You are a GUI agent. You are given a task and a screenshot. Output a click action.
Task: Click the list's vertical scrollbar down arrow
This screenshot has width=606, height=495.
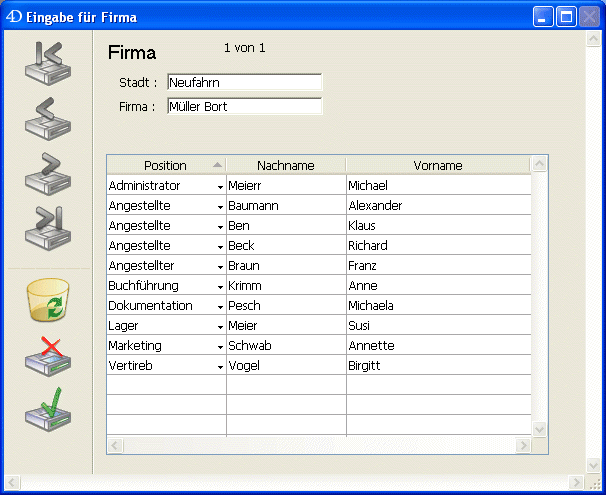(540, 428)
